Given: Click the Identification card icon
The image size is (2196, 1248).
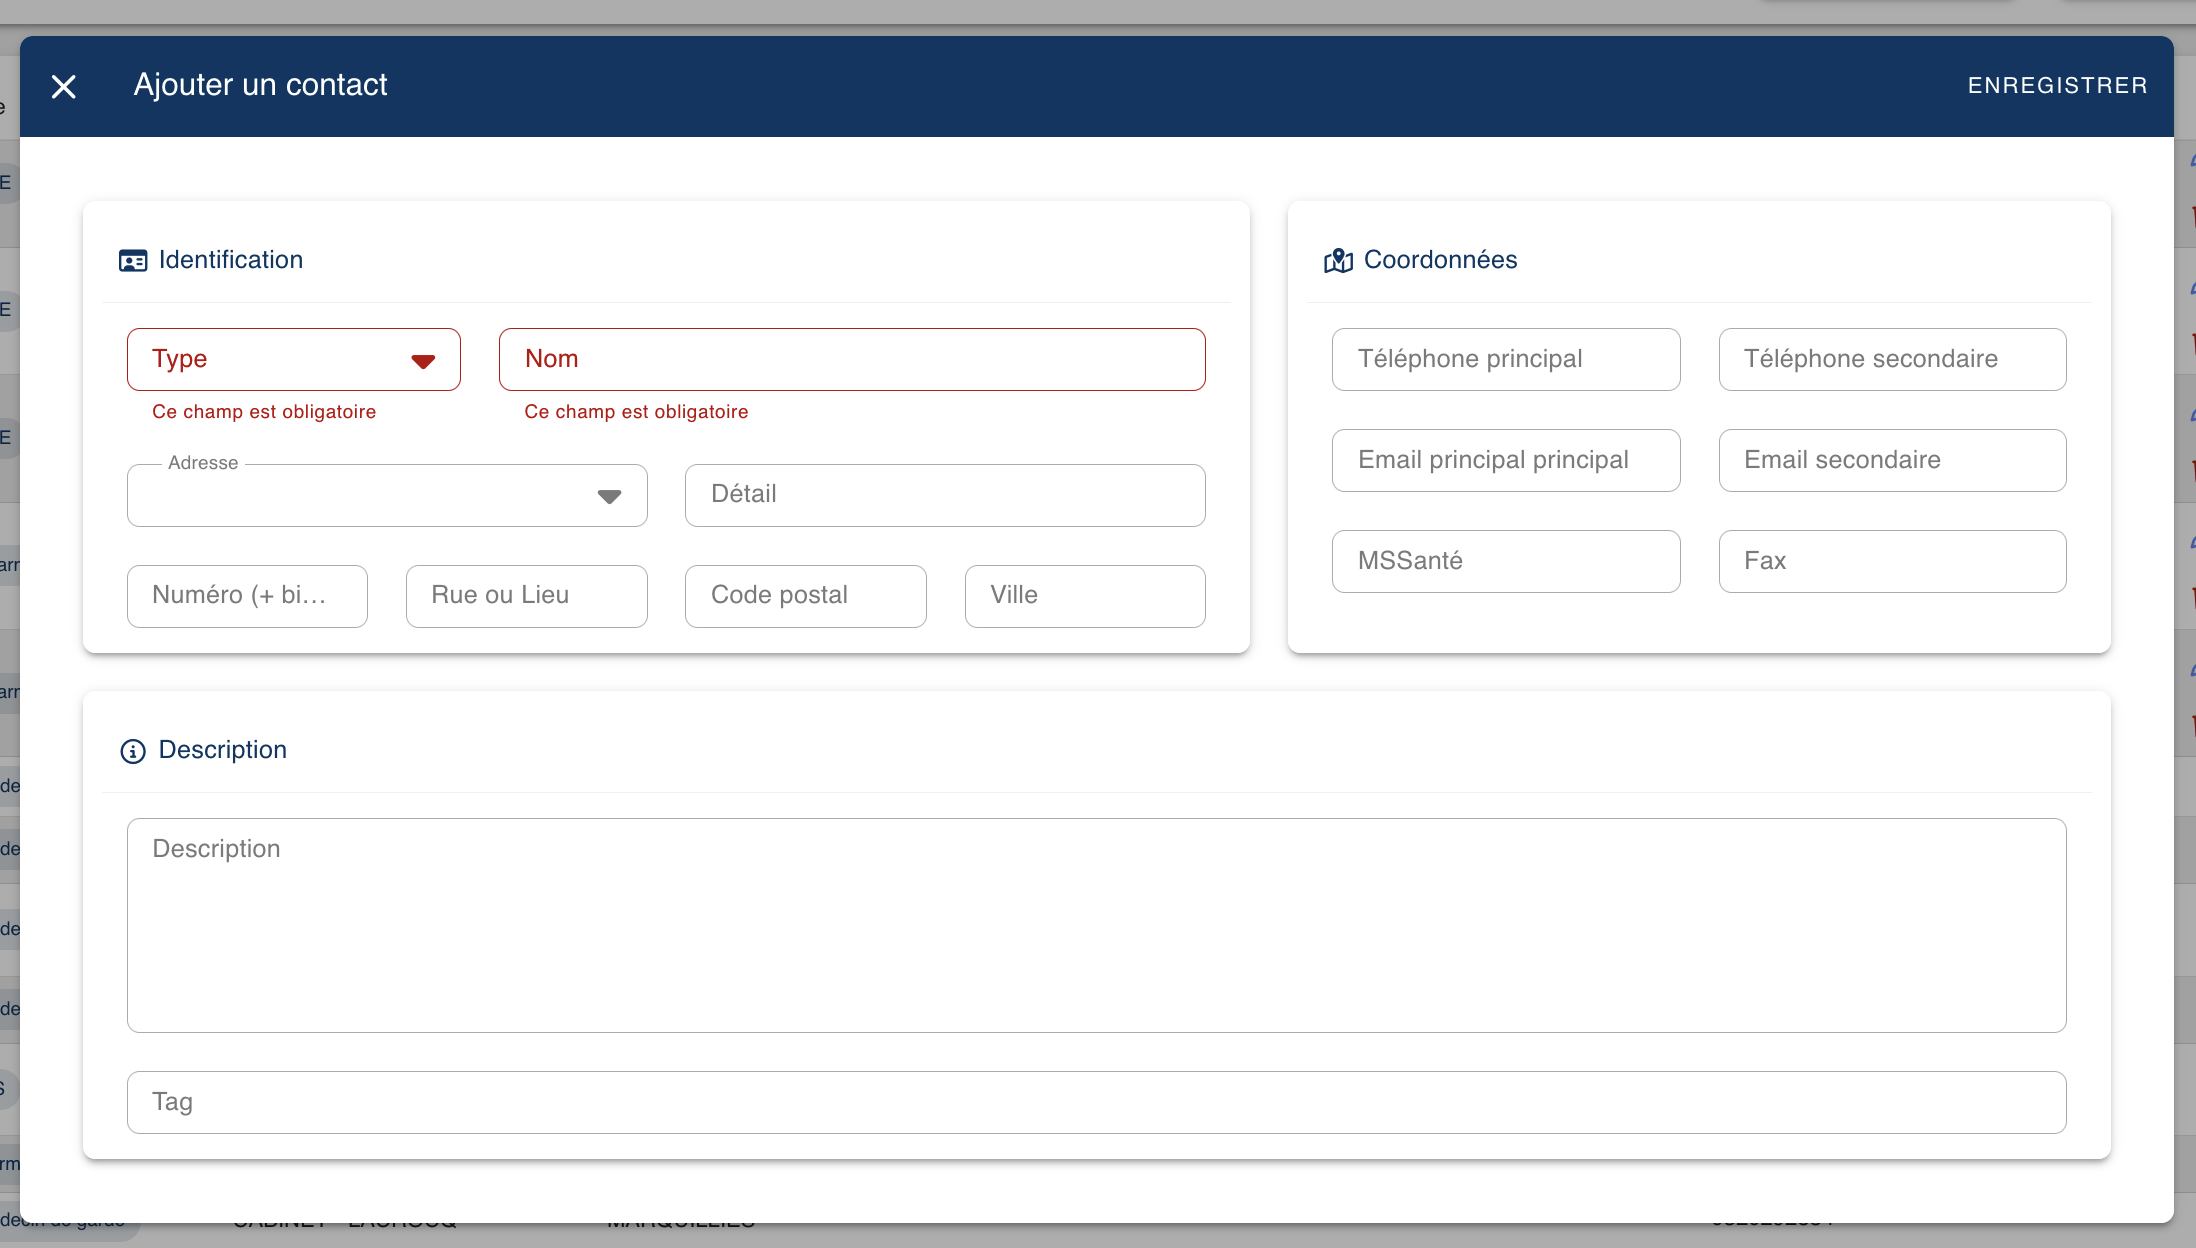Looking at the screenshot, I should 133,261.
